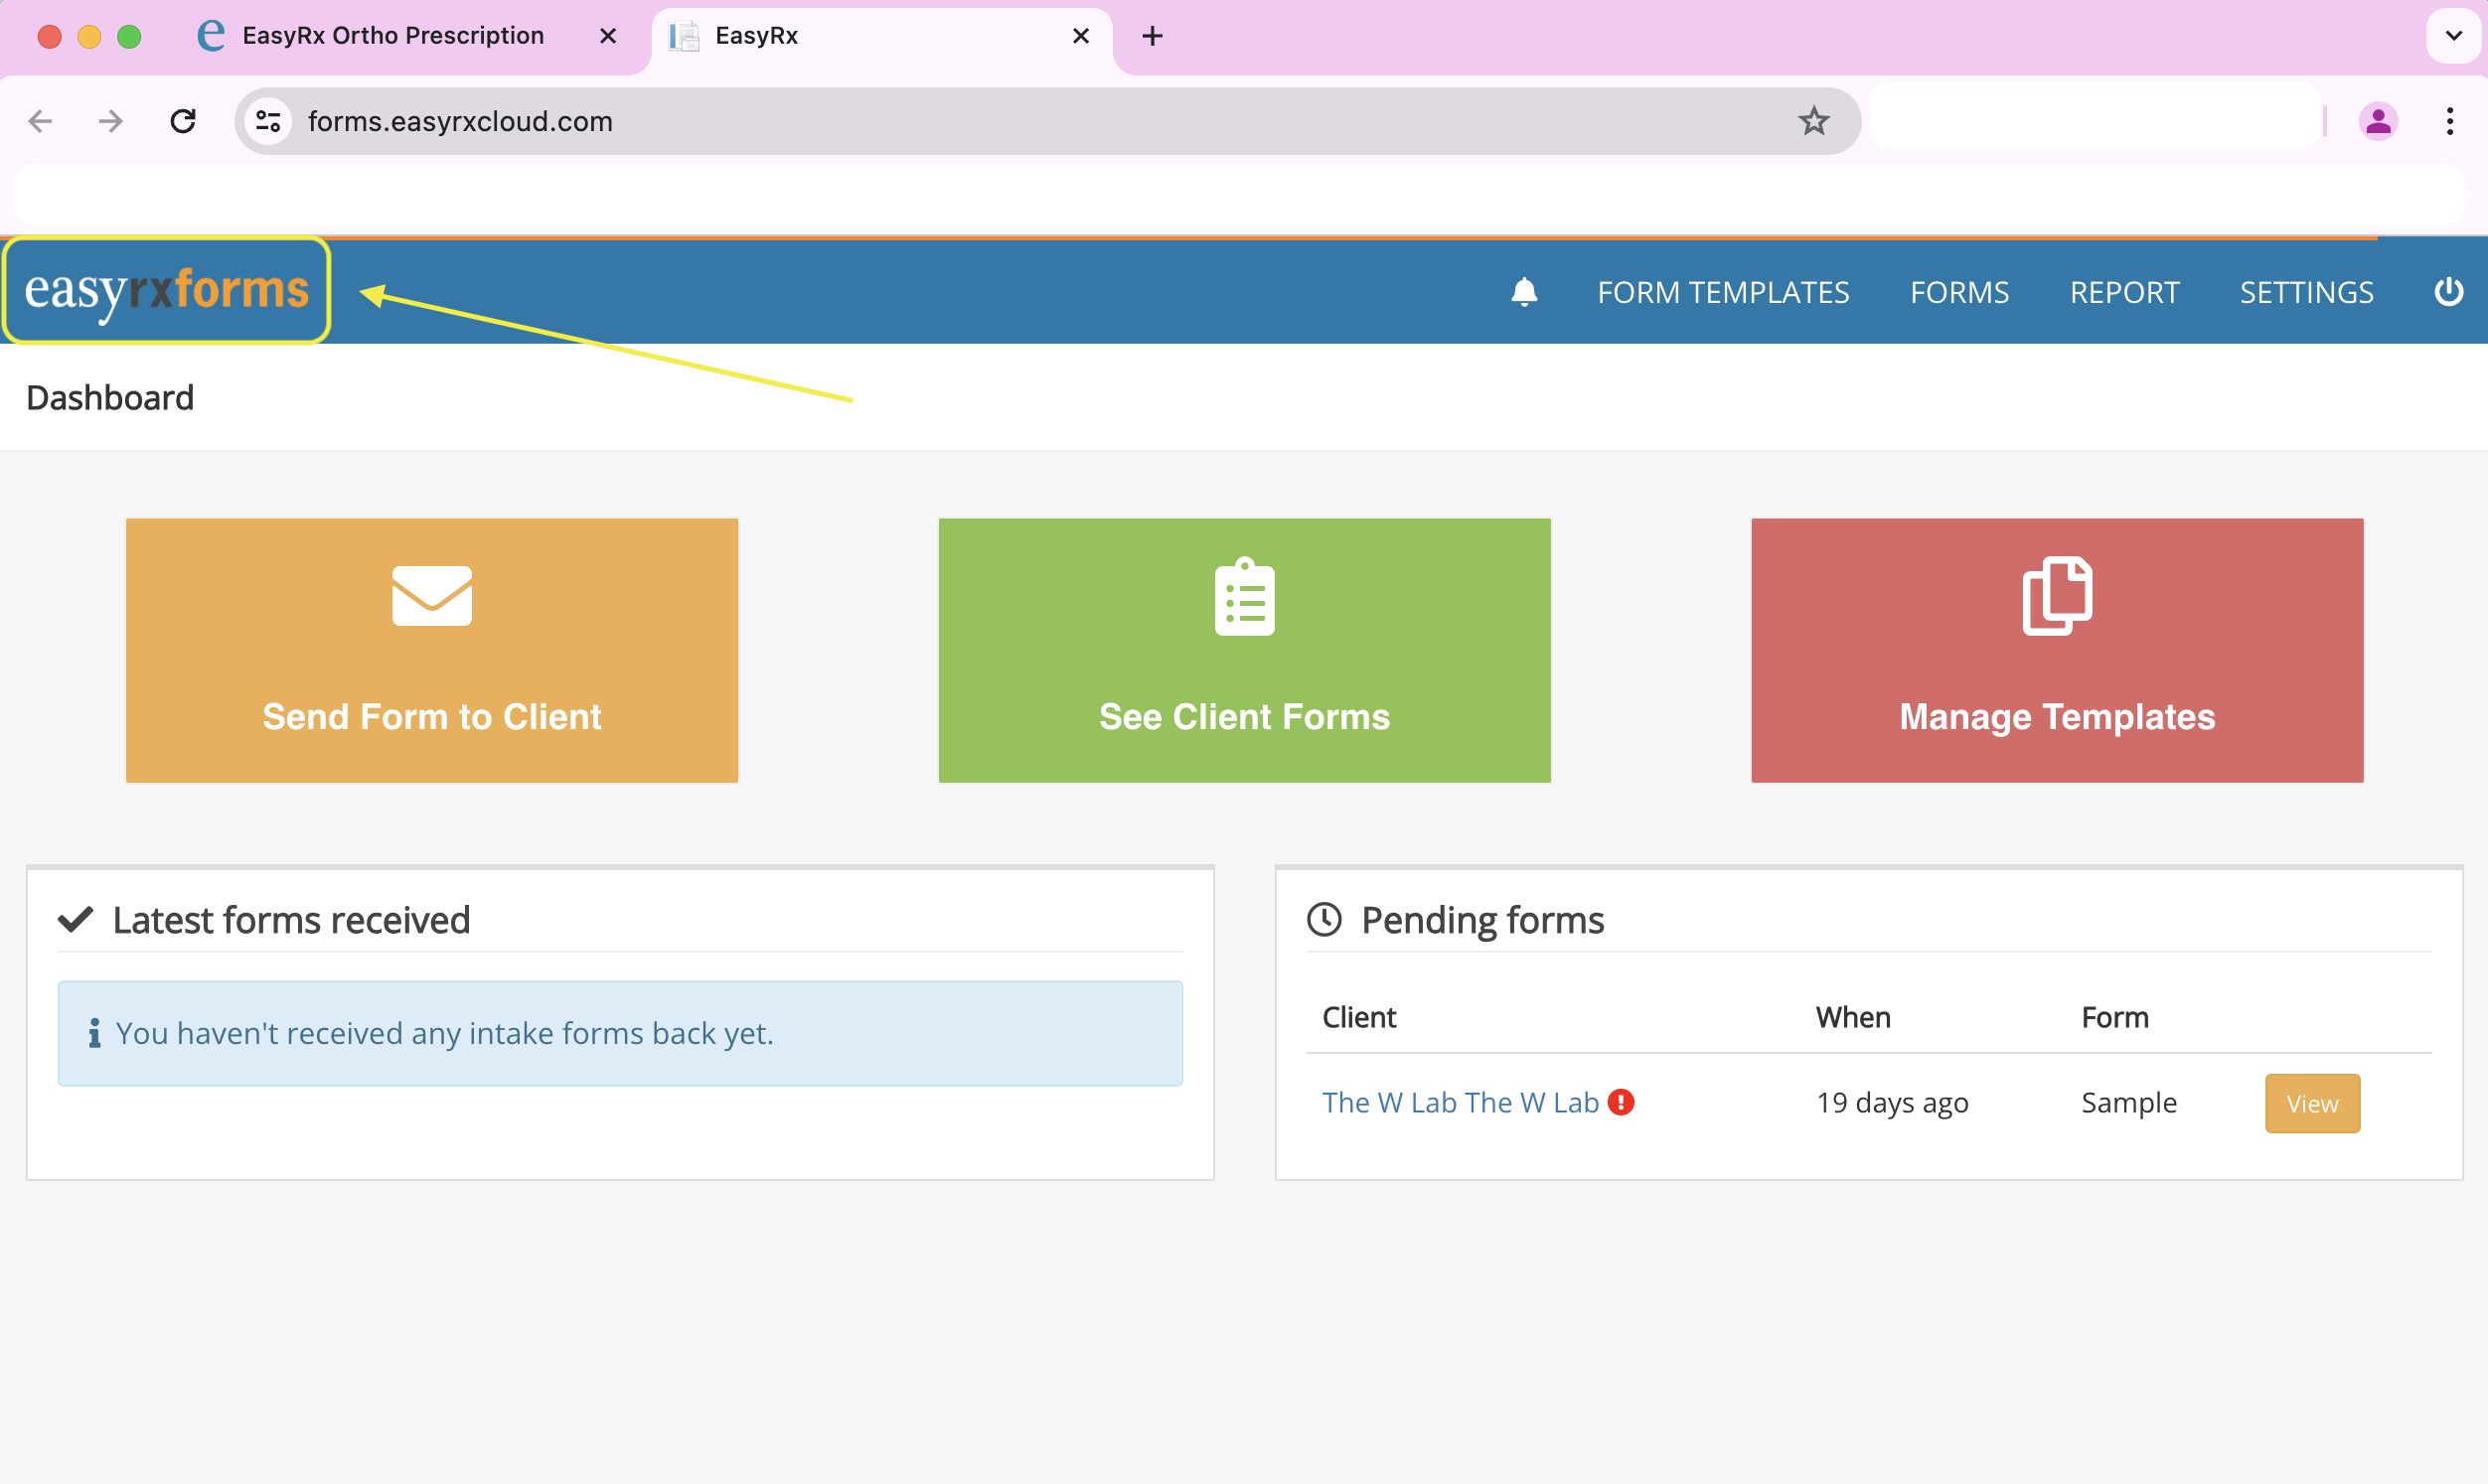Viewport: 2488px width, 1484px height.
Task: Click the checkmark icon by Latest forms received
Action: coord(75,919)
